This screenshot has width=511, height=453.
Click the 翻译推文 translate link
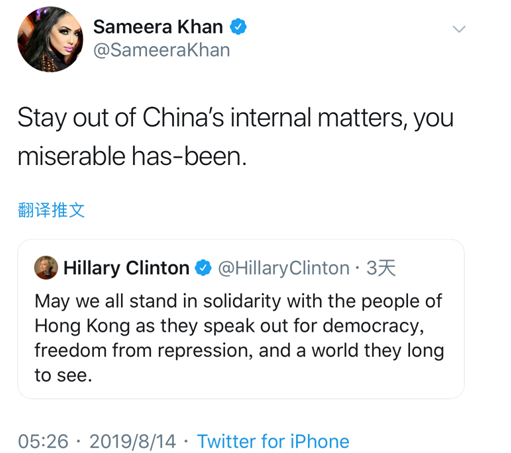51,210
